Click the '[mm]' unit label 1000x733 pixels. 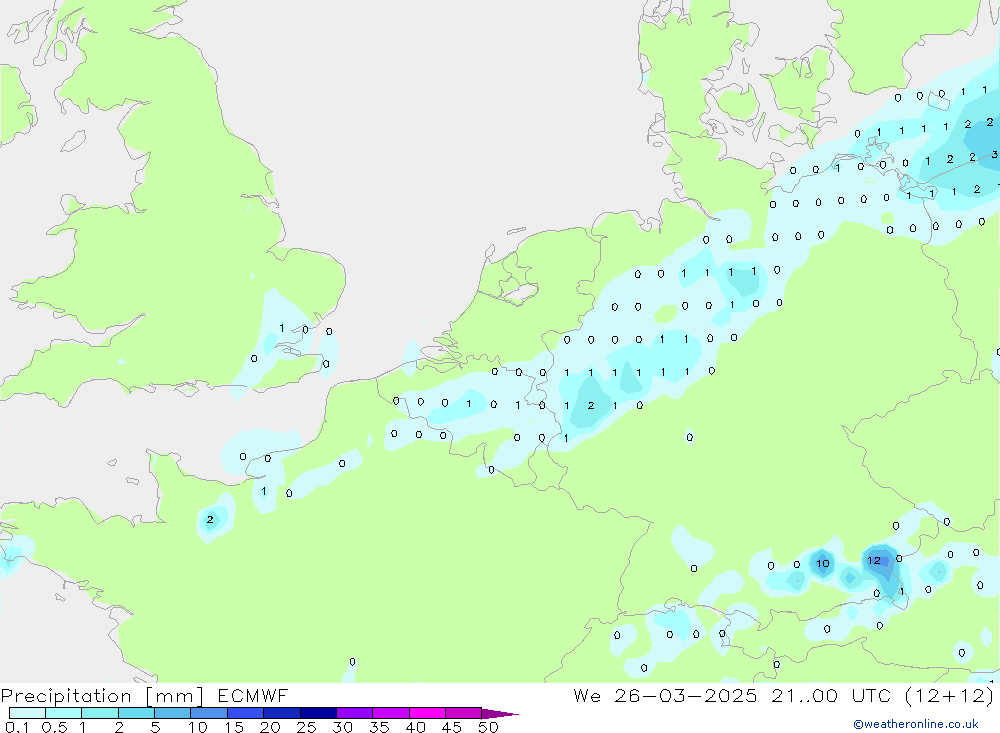point(175,696)
